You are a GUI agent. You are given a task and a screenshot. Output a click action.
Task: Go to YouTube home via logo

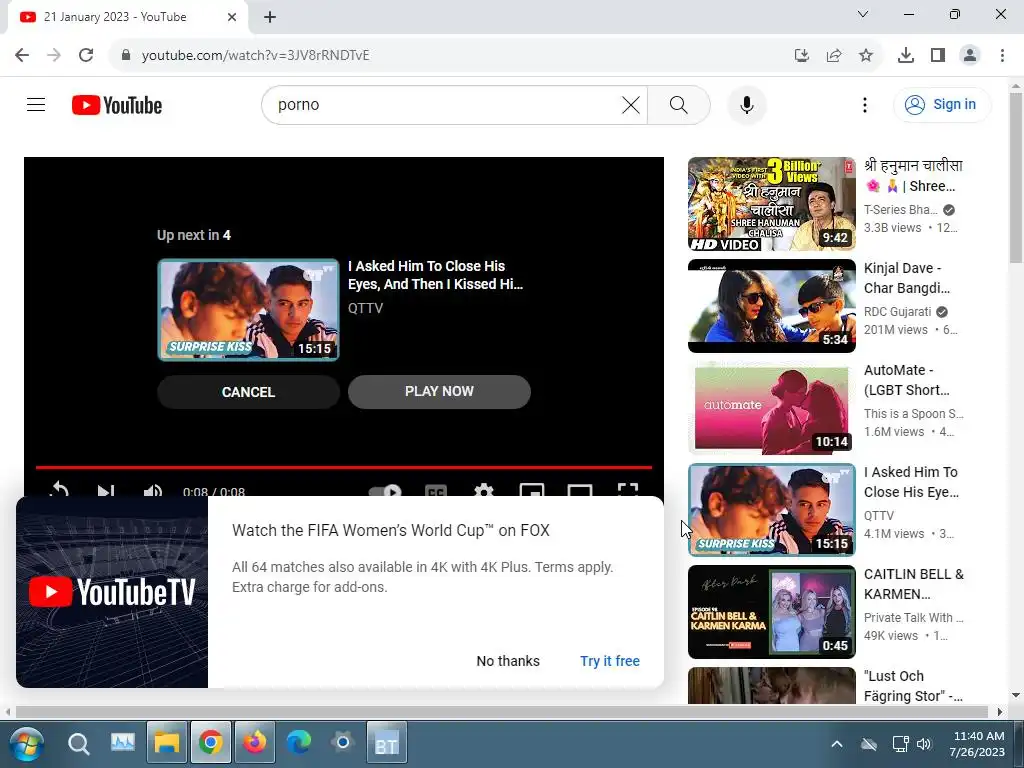coord(117,105)
